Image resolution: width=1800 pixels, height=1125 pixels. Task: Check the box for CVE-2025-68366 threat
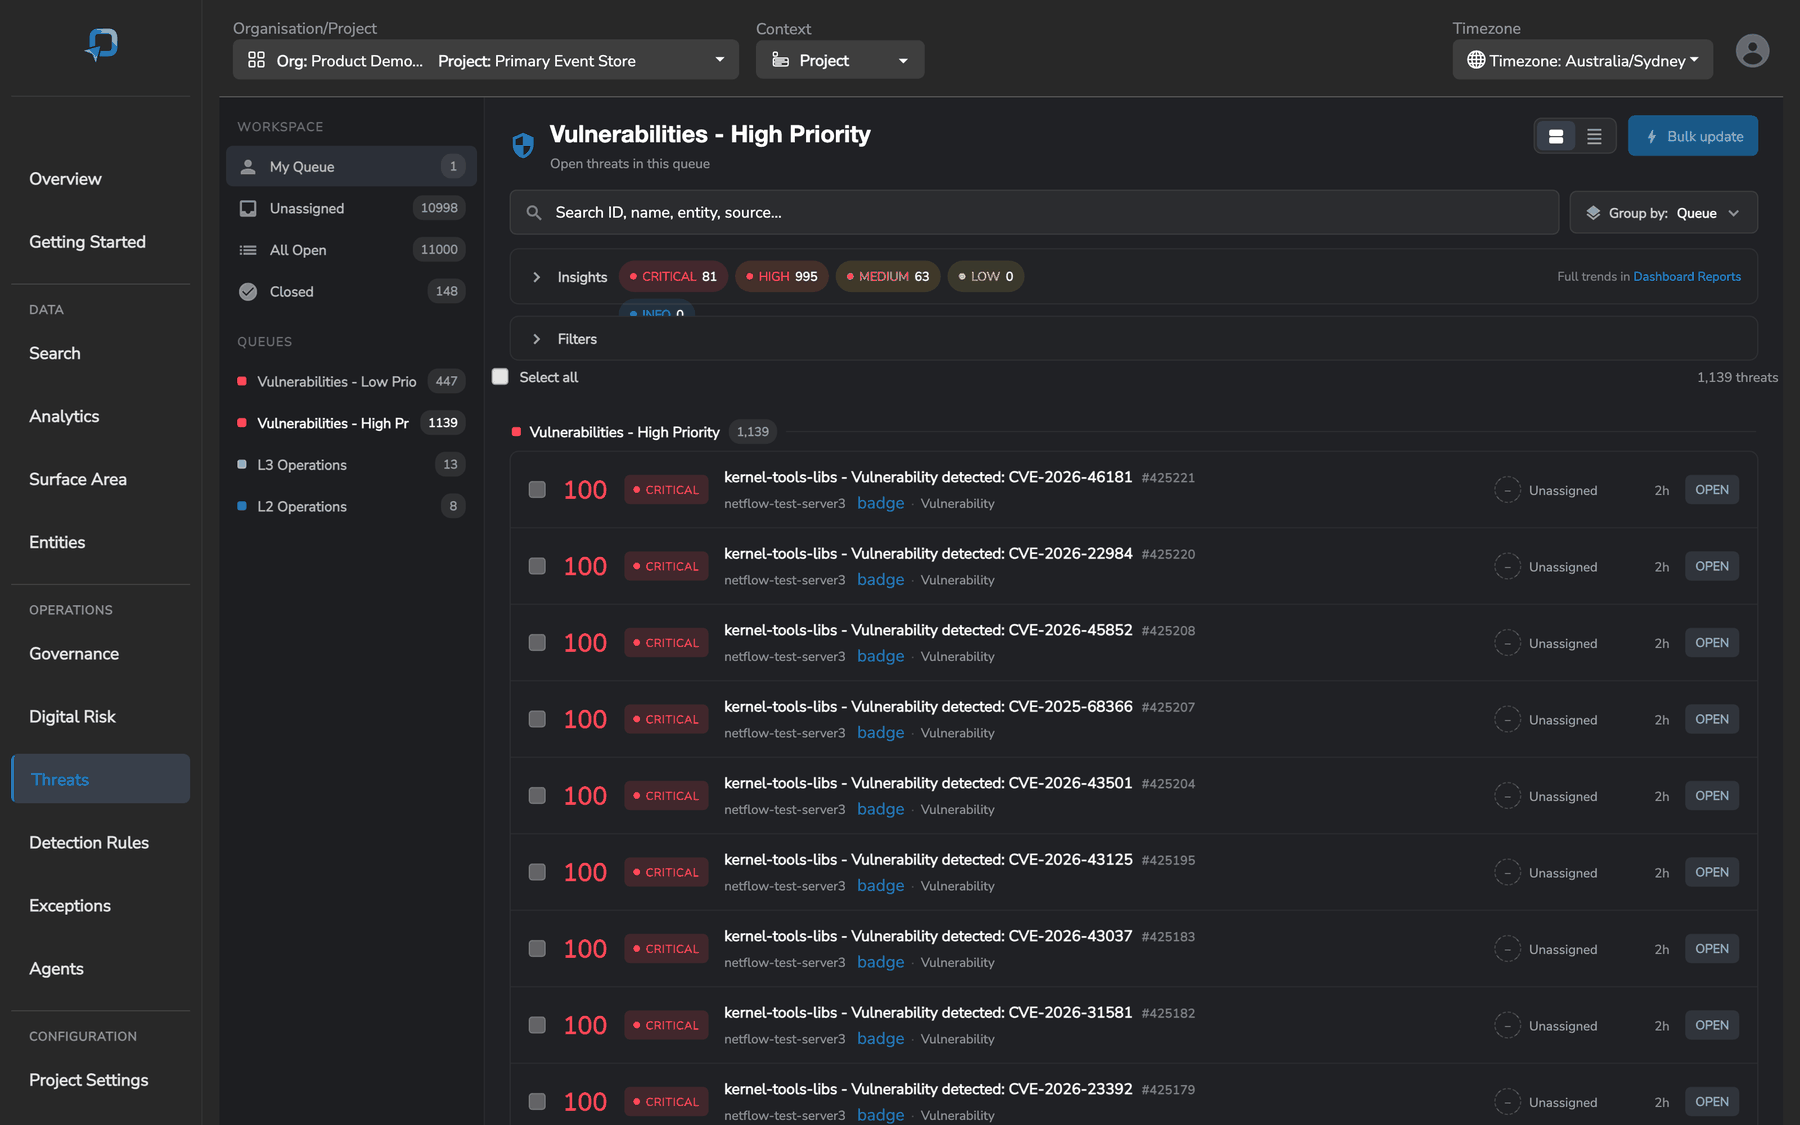point(537,719)
